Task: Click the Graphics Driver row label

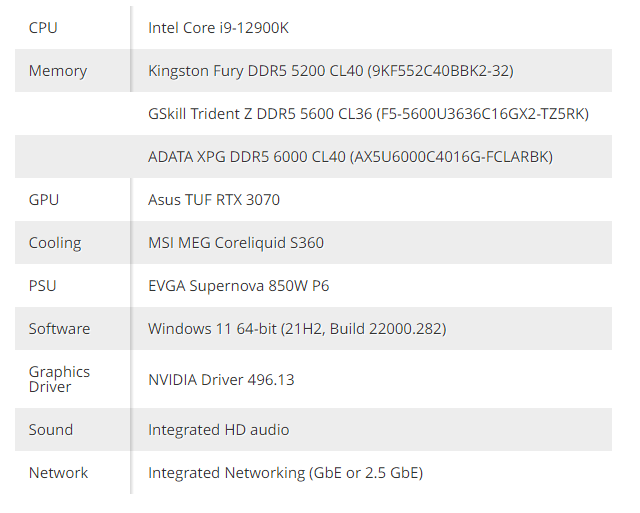Action: (x=59, y=379)
